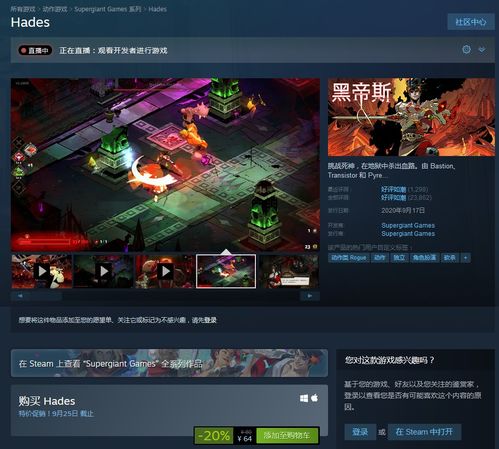499x449 pixels.
Task: Select the 独立 tag
Action: point(399,258)
